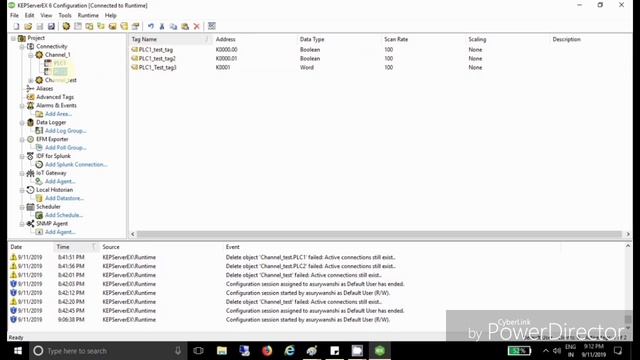Launch the Quick Client toolbar icon
This screenshot has height=360, width=640.
pyautogui.click(x=211, y=27)
